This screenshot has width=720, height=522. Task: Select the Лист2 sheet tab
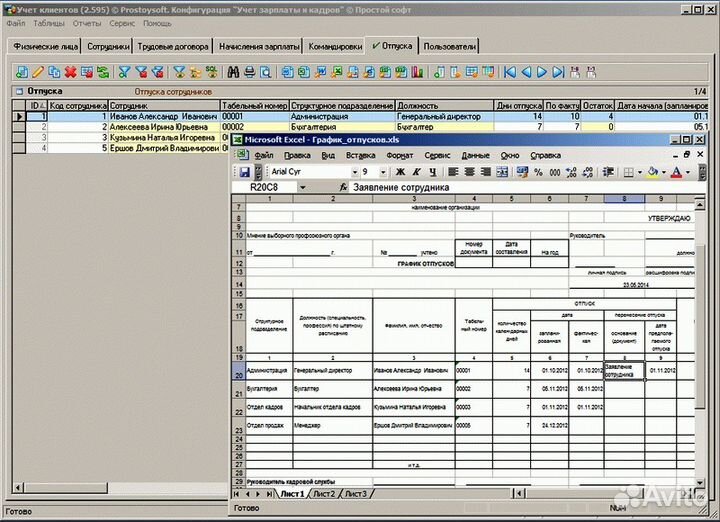pyautogui.click(x=323, y=494)
